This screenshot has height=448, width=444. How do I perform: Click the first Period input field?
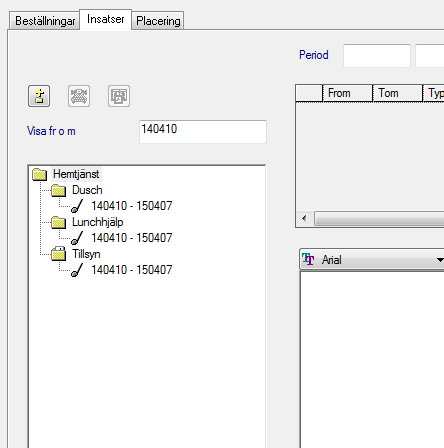(x=377, y=56)
